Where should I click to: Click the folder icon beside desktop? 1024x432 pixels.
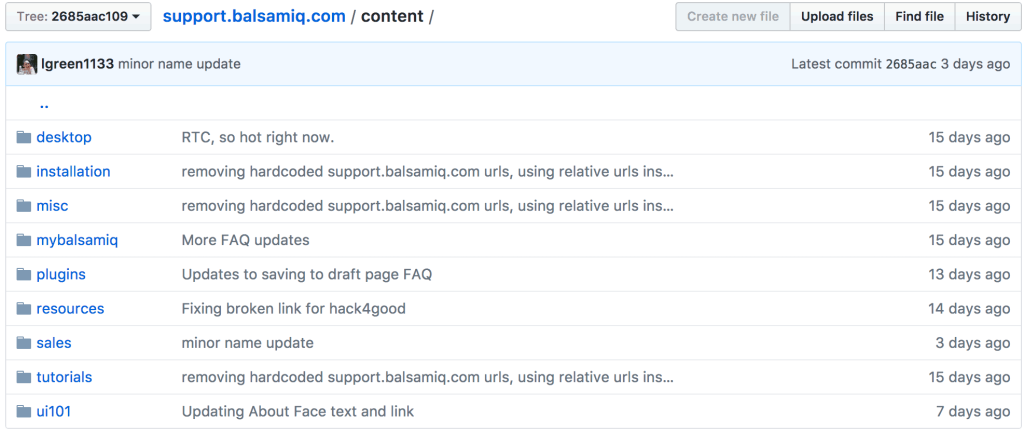[24, 137]
